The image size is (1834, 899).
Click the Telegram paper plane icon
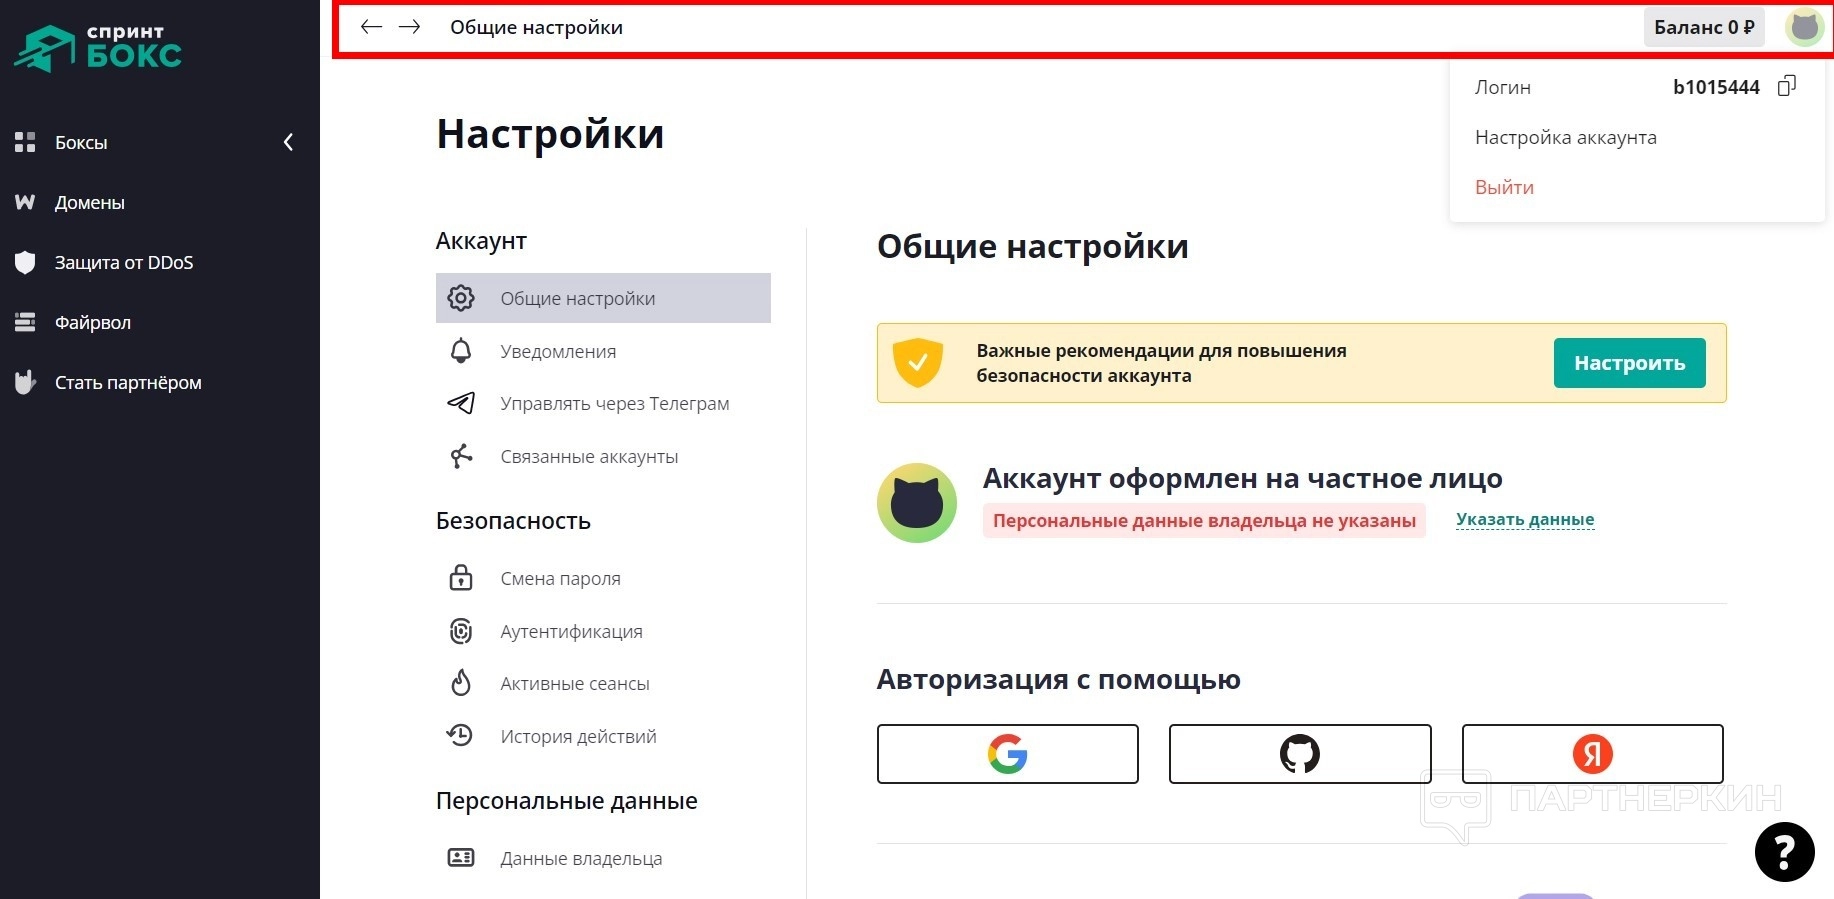coord(461,403)
